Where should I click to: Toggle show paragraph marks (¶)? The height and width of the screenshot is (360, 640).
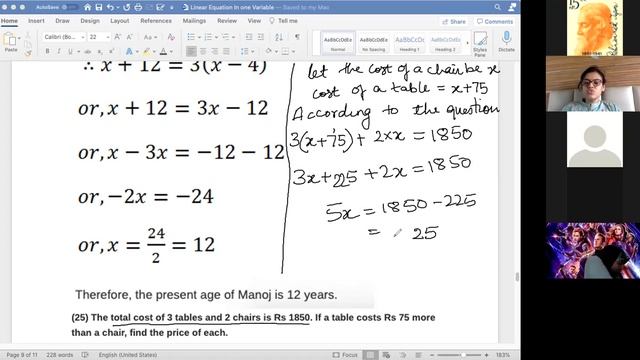coord(297,37)
